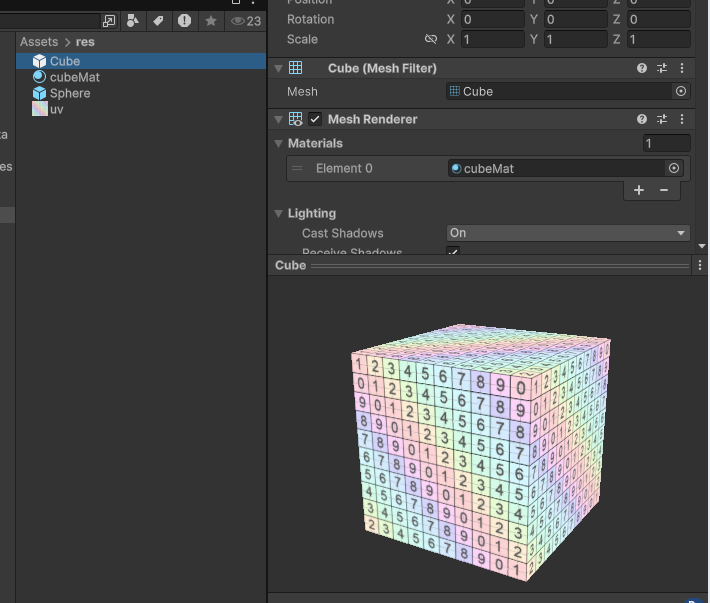Click the Mesh Filter grid icon
The image size is (710, 603).
point(295,68)
